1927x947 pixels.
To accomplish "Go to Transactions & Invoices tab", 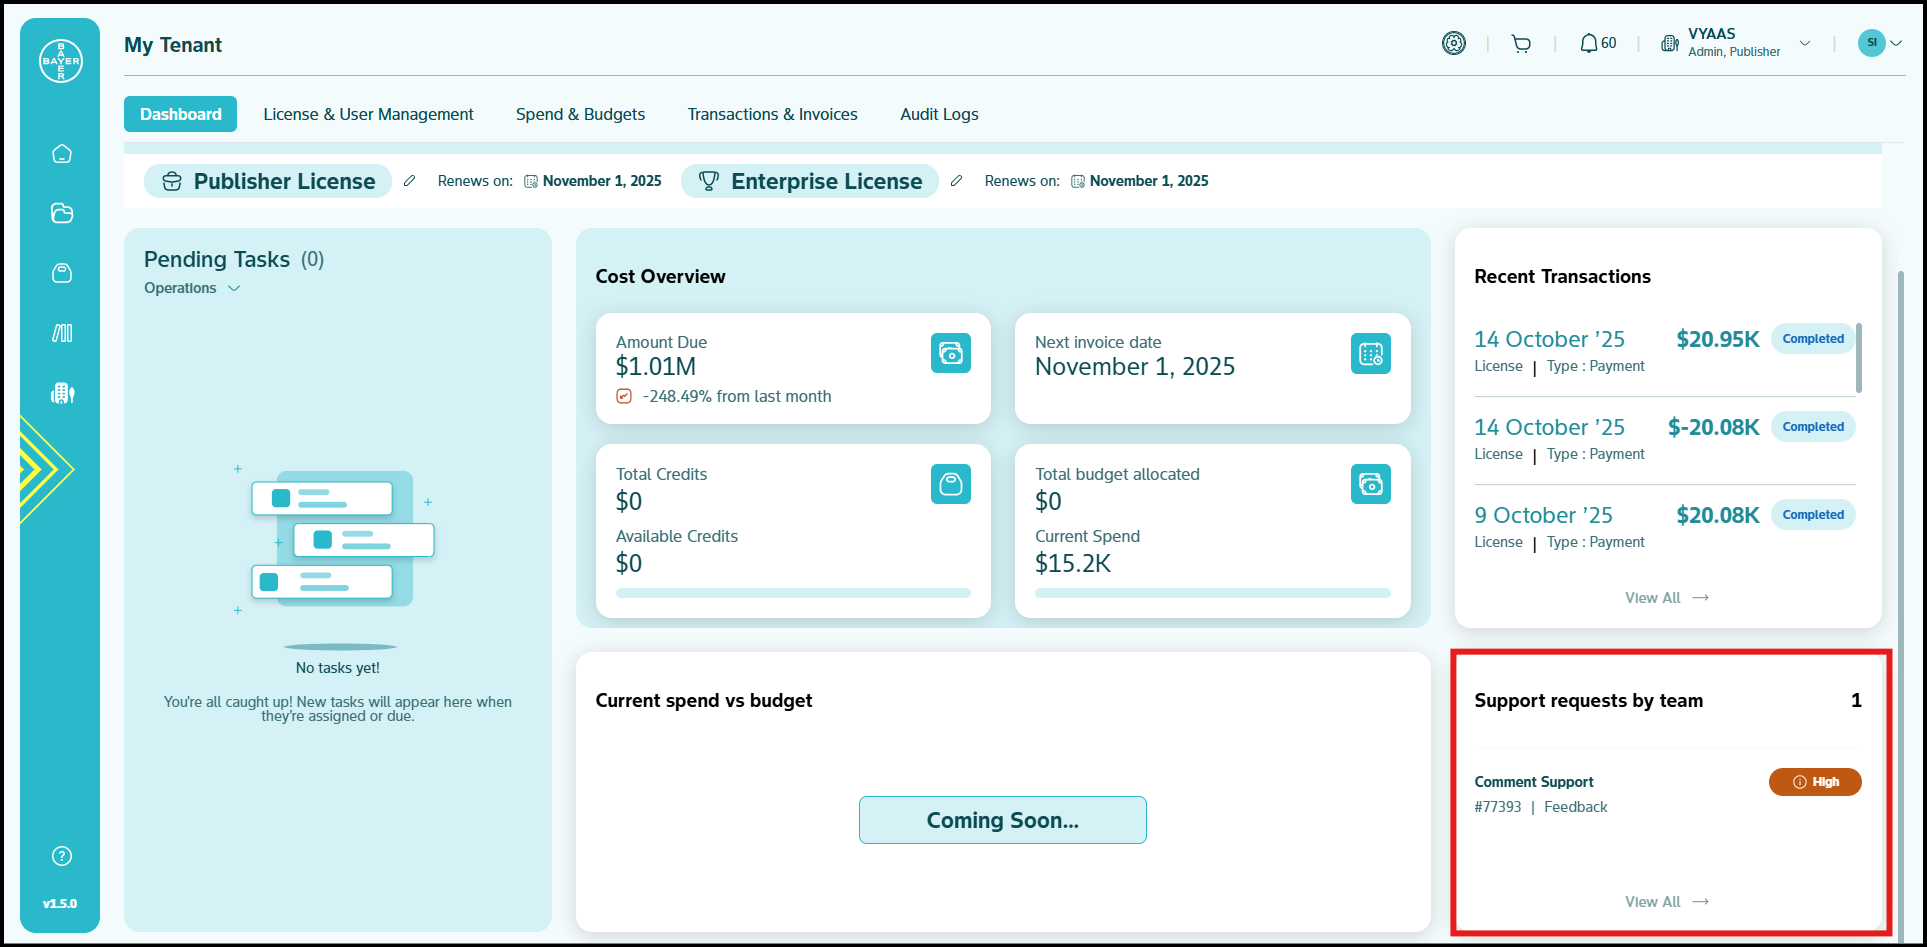I will [x=772, y=114].
